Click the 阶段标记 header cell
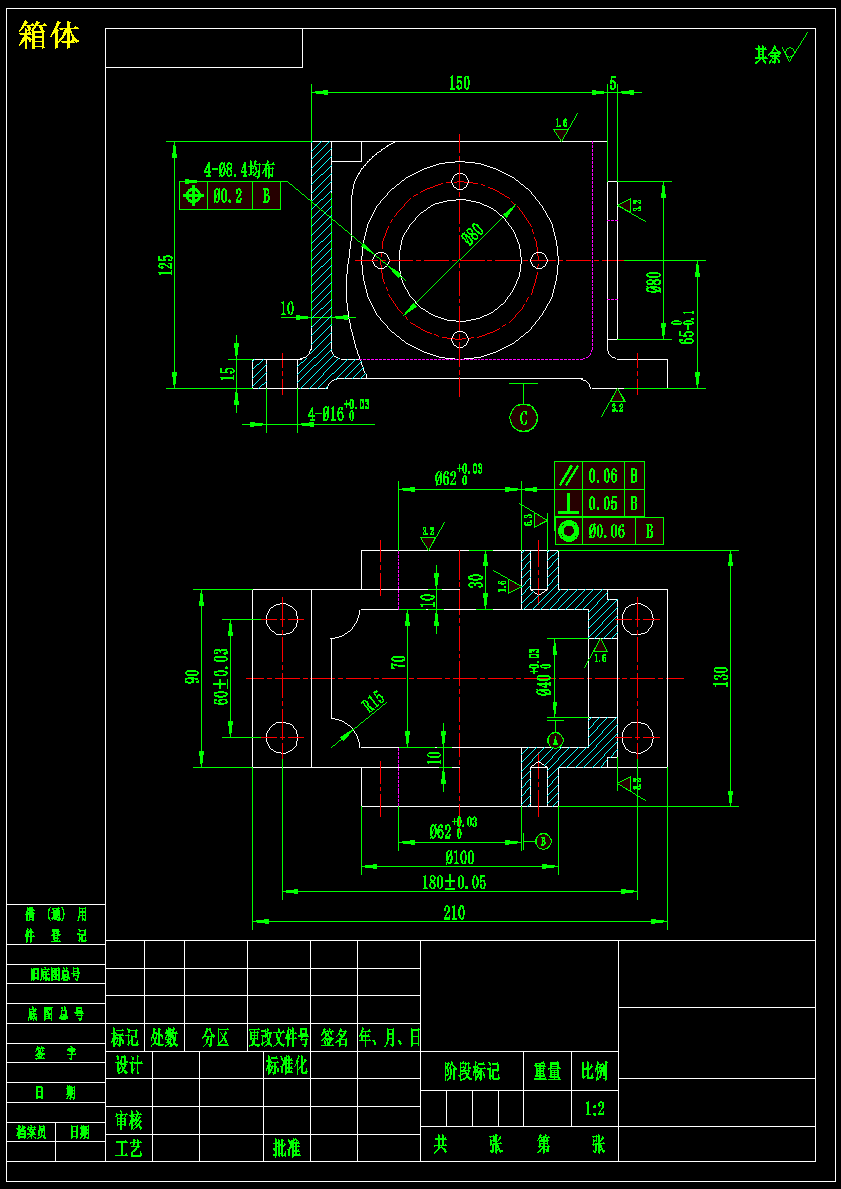841x1189 pixels. 472,1071
